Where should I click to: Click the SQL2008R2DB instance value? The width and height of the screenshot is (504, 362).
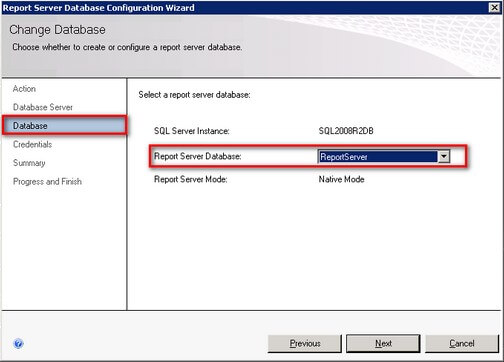[x=346, y=131]
